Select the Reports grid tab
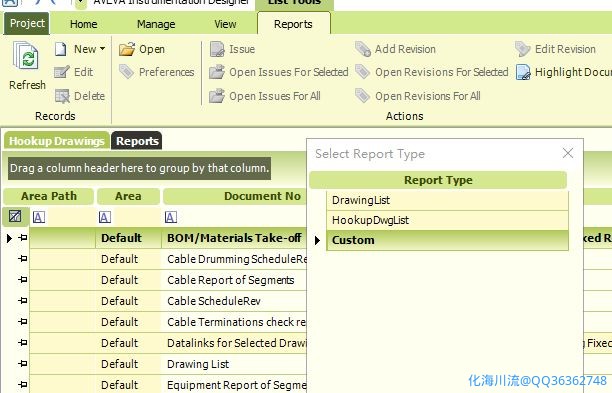This screenshot has height=393, width=612. coord(137,140)
